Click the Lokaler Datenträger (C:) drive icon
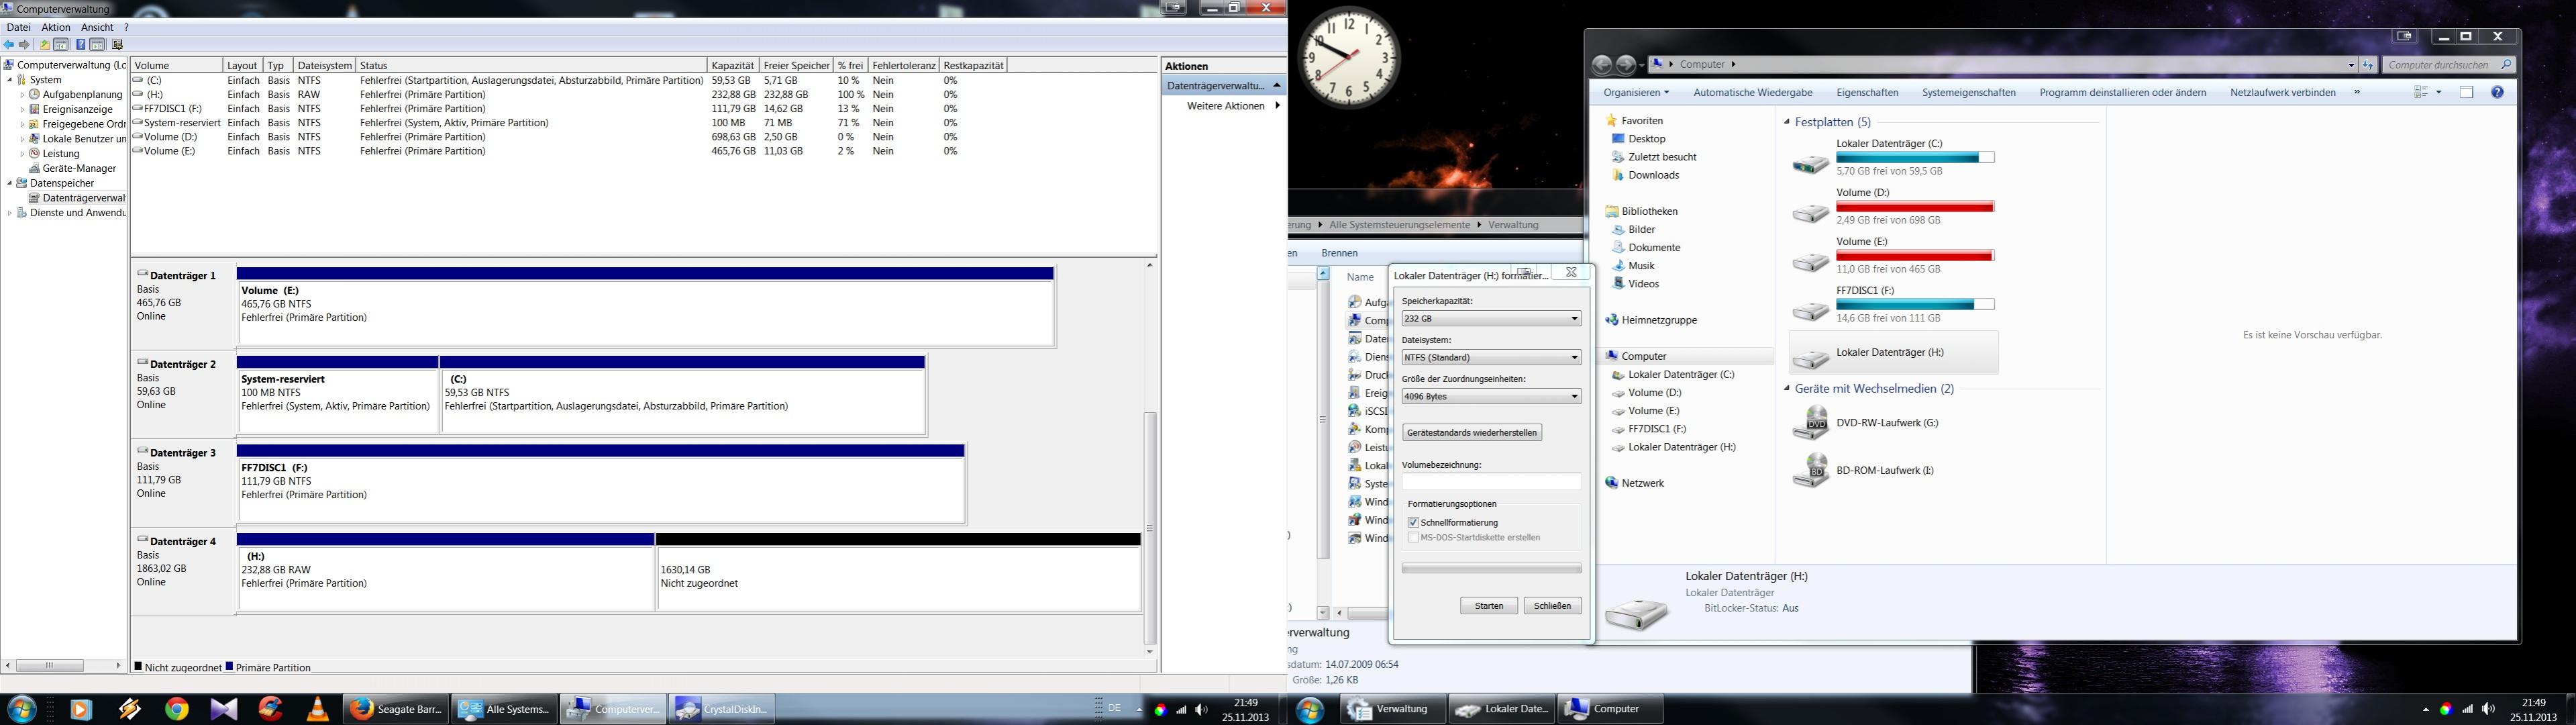Viewport: 2576px width, 725px height. click(1810, 163)
